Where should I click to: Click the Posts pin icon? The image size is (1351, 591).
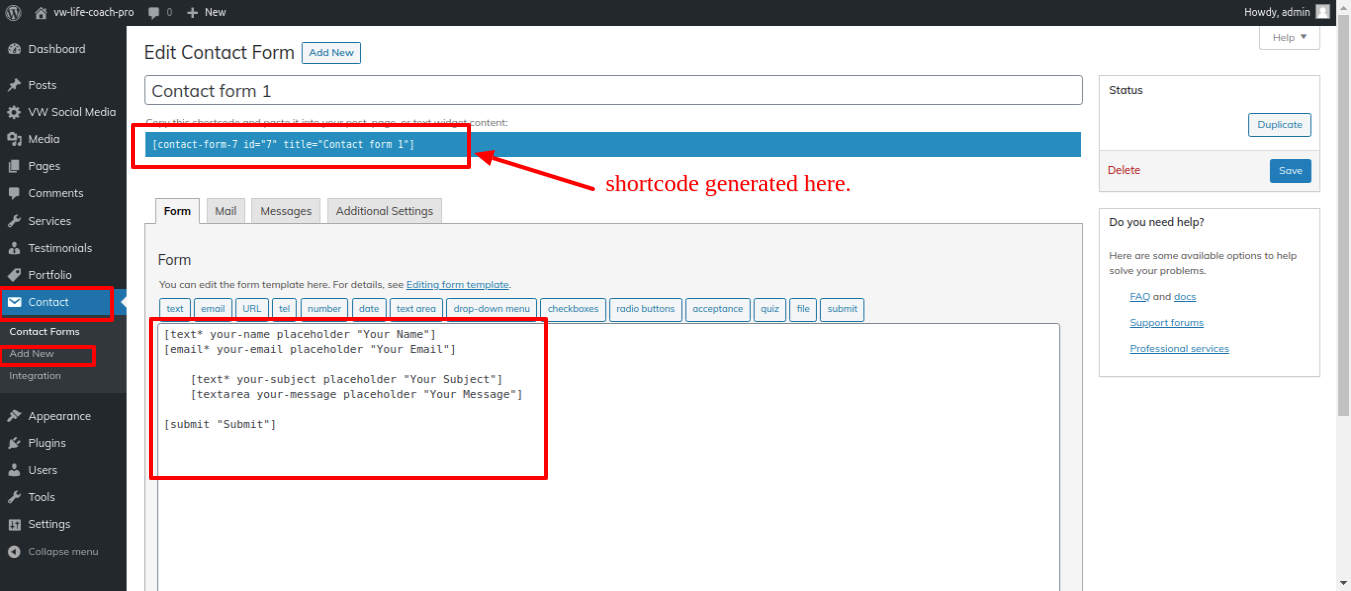(x=14, y=85)
